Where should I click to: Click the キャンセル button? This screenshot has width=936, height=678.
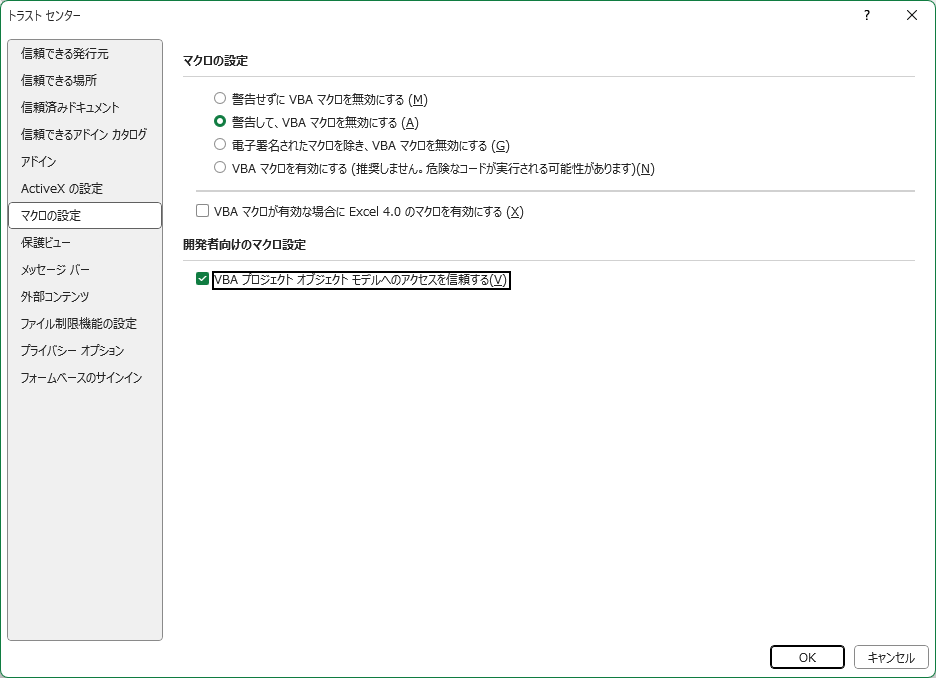click(x=891, y=657)
